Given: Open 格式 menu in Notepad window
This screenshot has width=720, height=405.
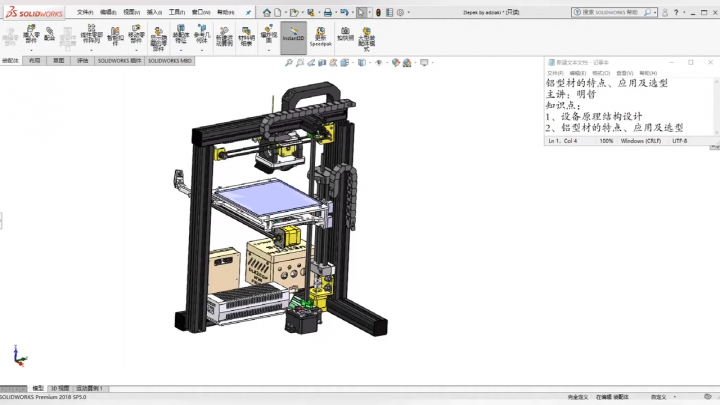Looking at the screenshot, I should [x=601, y=73].
